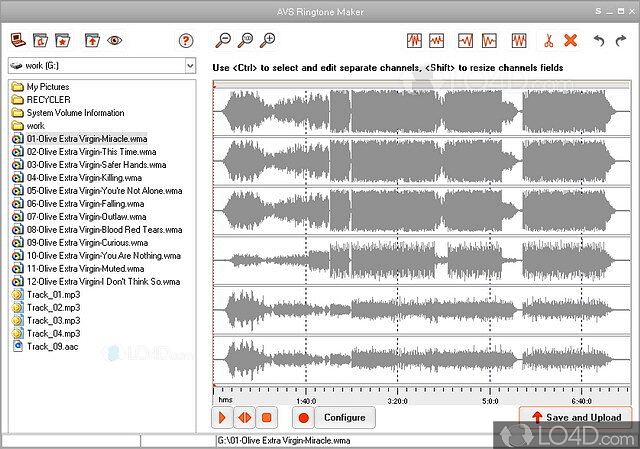Click the orange X delete icon

pos(571,41)
